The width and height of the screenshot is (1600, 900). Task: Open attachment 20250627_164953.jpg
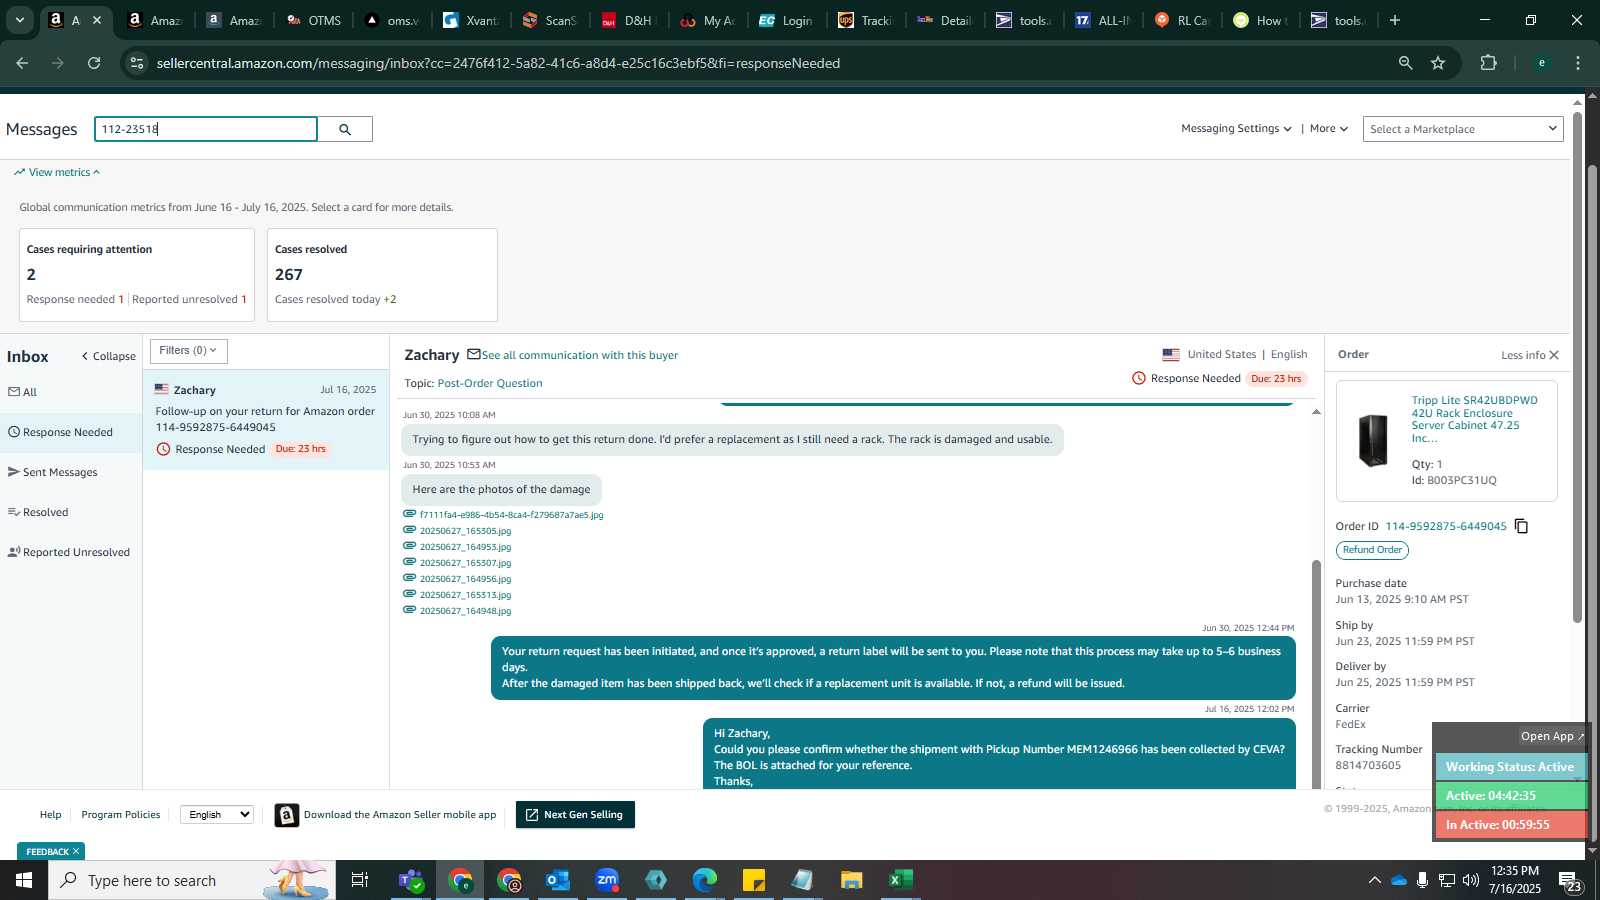(465, 547)
